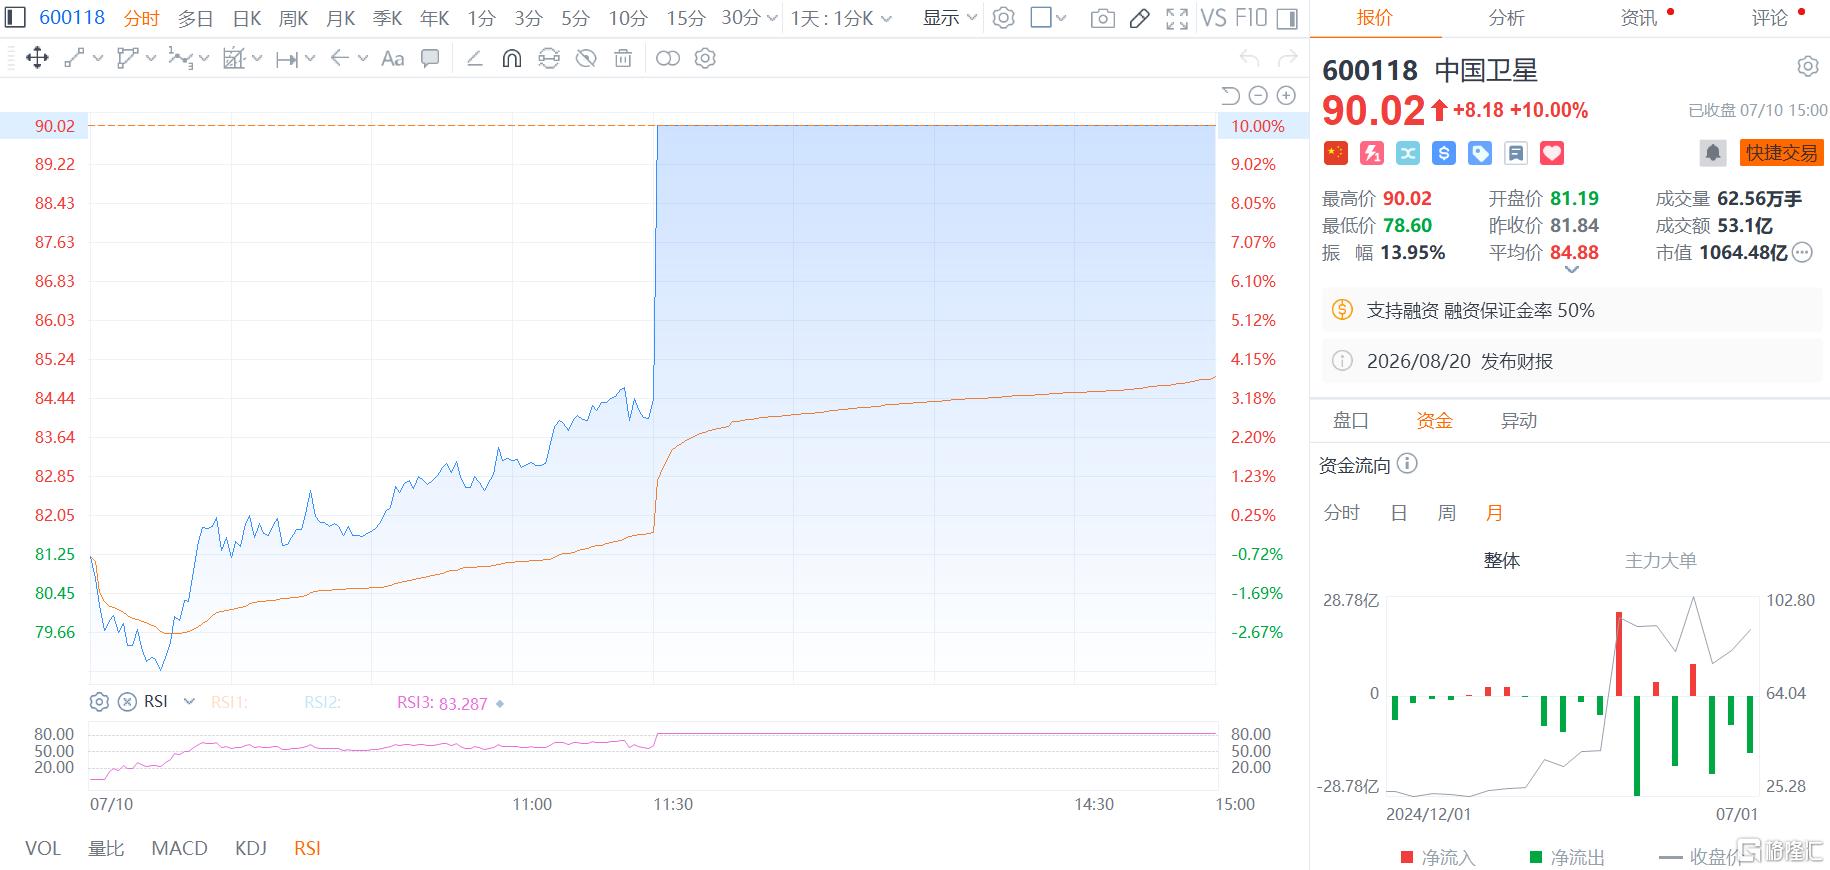This screenshot has width=1830, height=870.
Task: Toggle the left sidebar panel
Action: [15, 17]
